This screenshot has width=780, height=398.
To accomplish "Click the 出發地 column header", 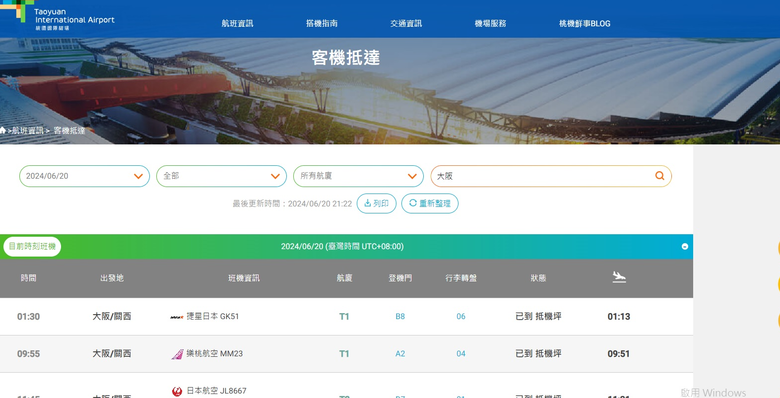I will point(112,278).
